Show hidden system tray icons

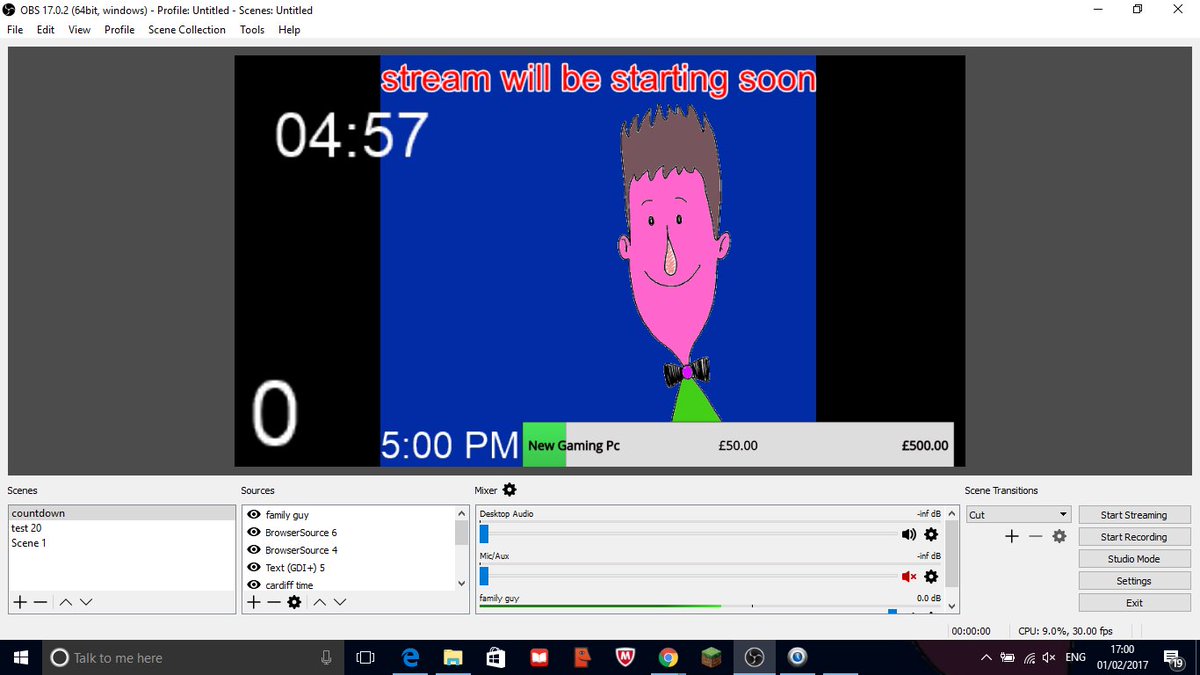986,657
